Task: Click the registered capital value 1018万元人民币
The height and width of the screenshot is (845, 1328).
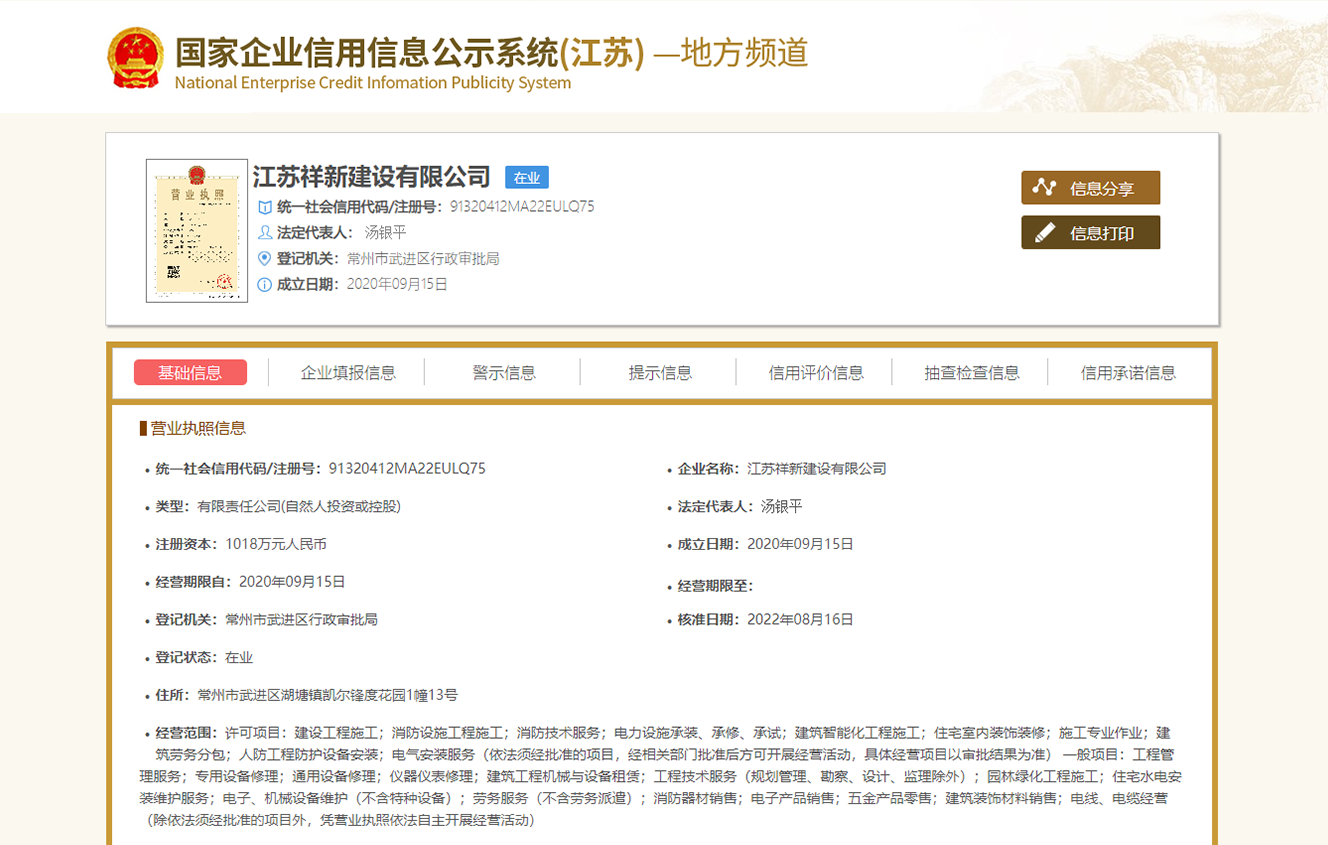Action: pyautogui.click(x=276, y=544)
